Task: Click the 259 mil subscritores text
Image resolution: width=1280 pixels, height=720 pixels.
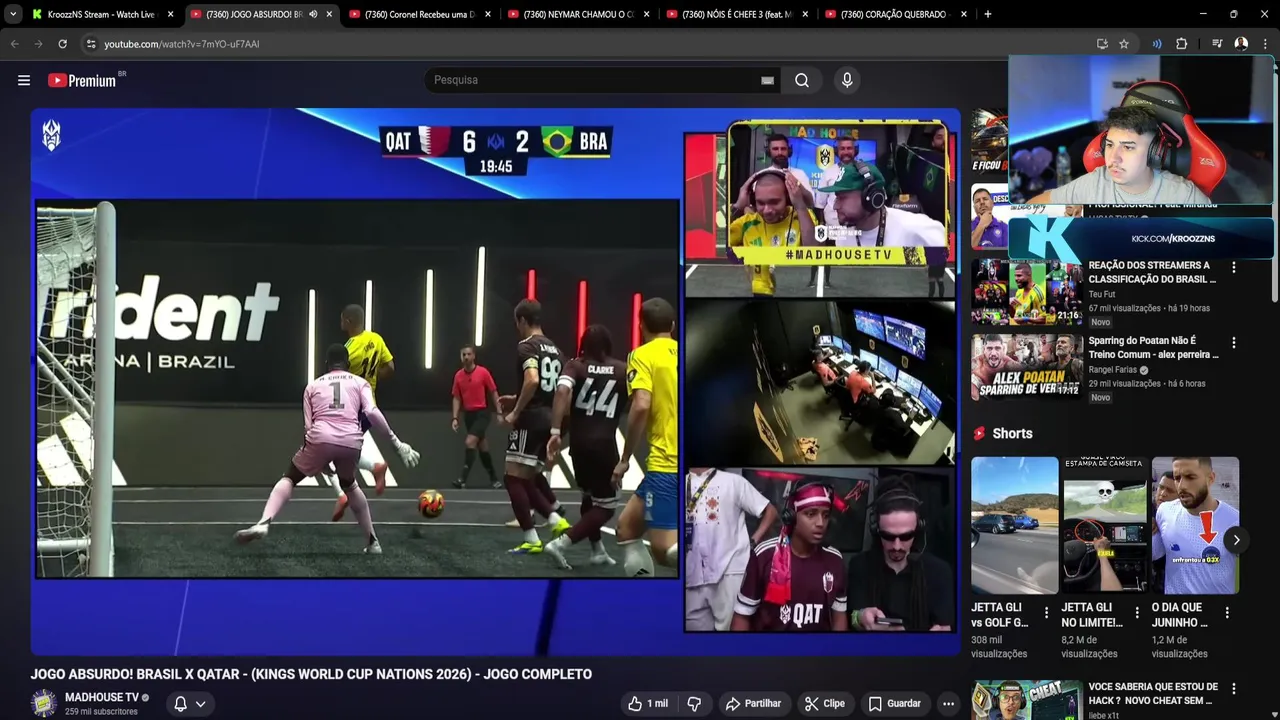Action: tap(101, 712)
